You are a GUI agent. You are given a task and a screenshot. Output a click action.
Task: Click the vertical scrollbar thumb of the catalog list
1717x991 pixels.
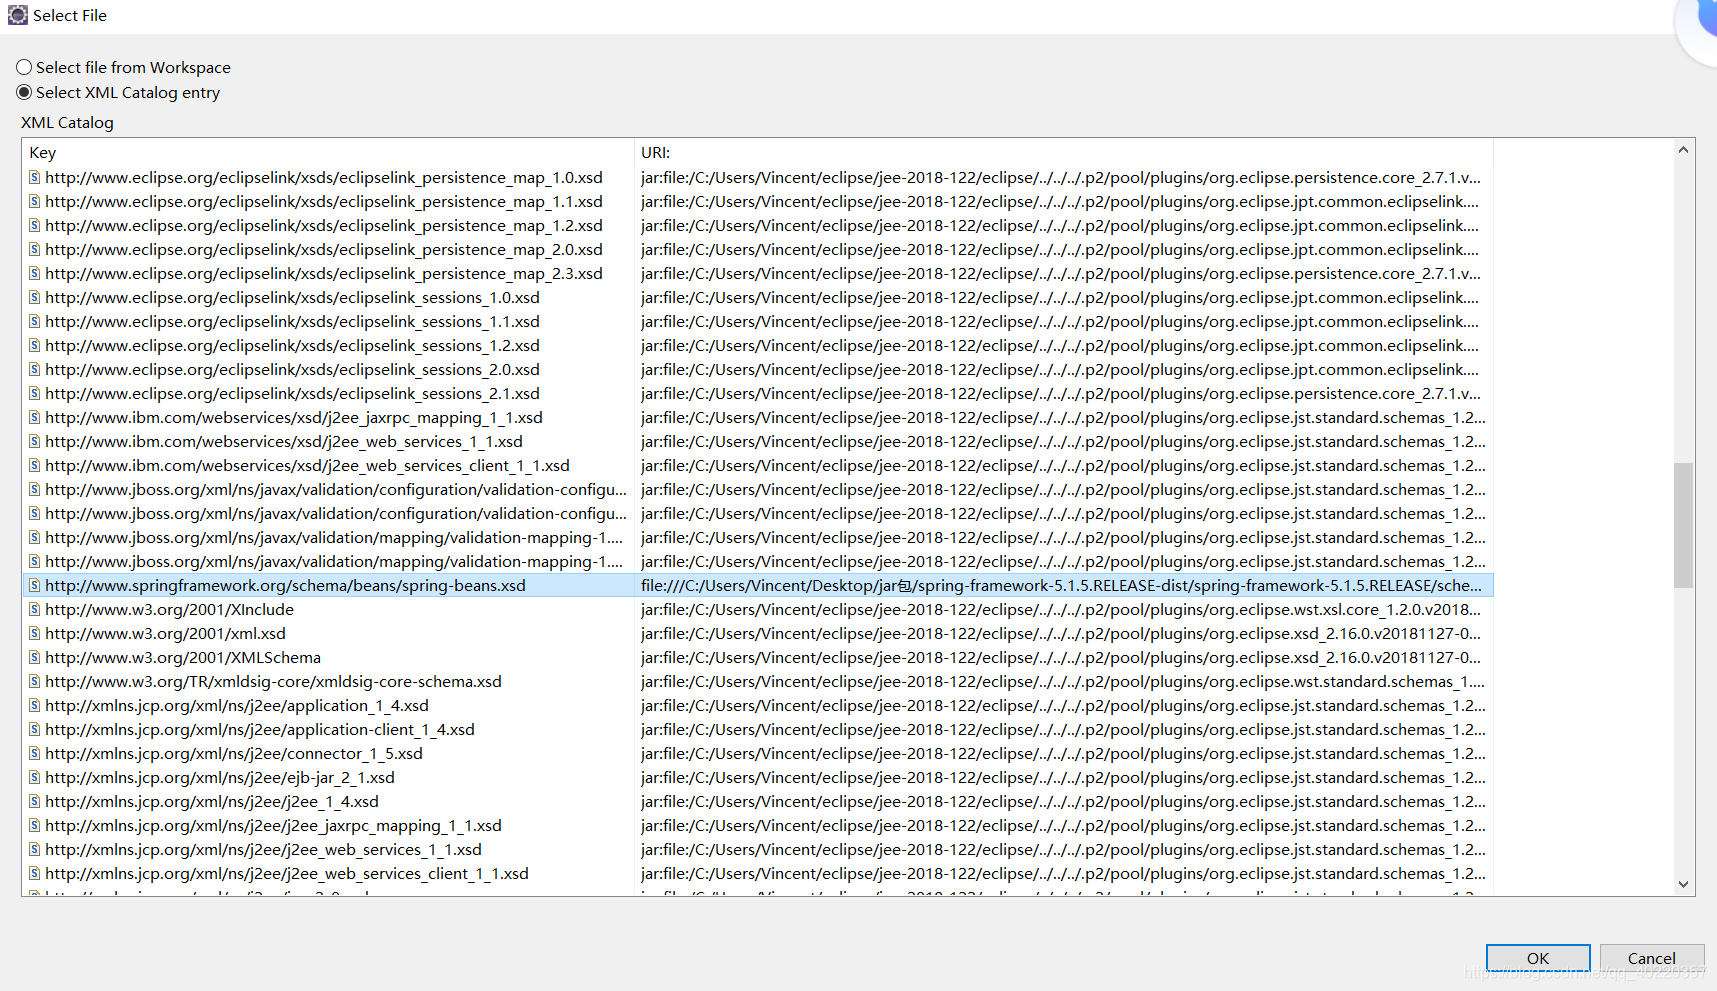point(1683,525)
